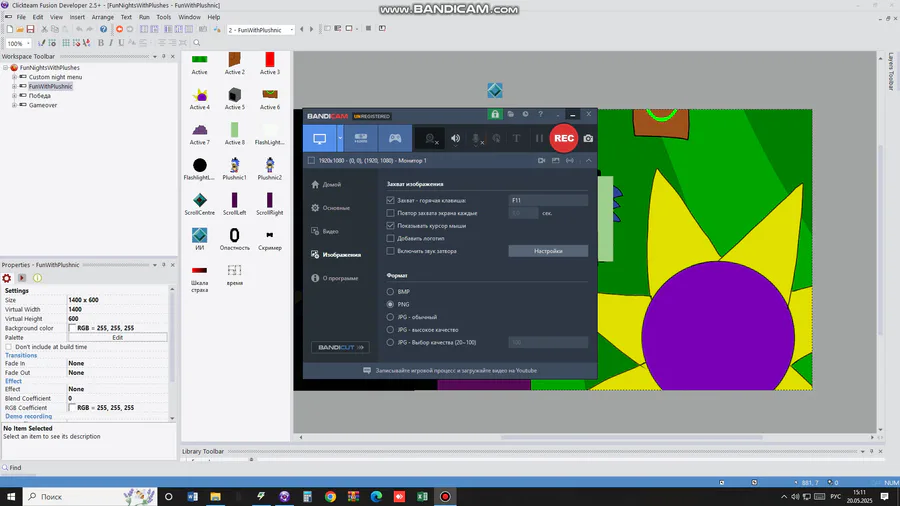This screenshot has width=900, height=506.
Task: Open the File menu in Clickteam Fusion
Action: (x=21, y=17)
